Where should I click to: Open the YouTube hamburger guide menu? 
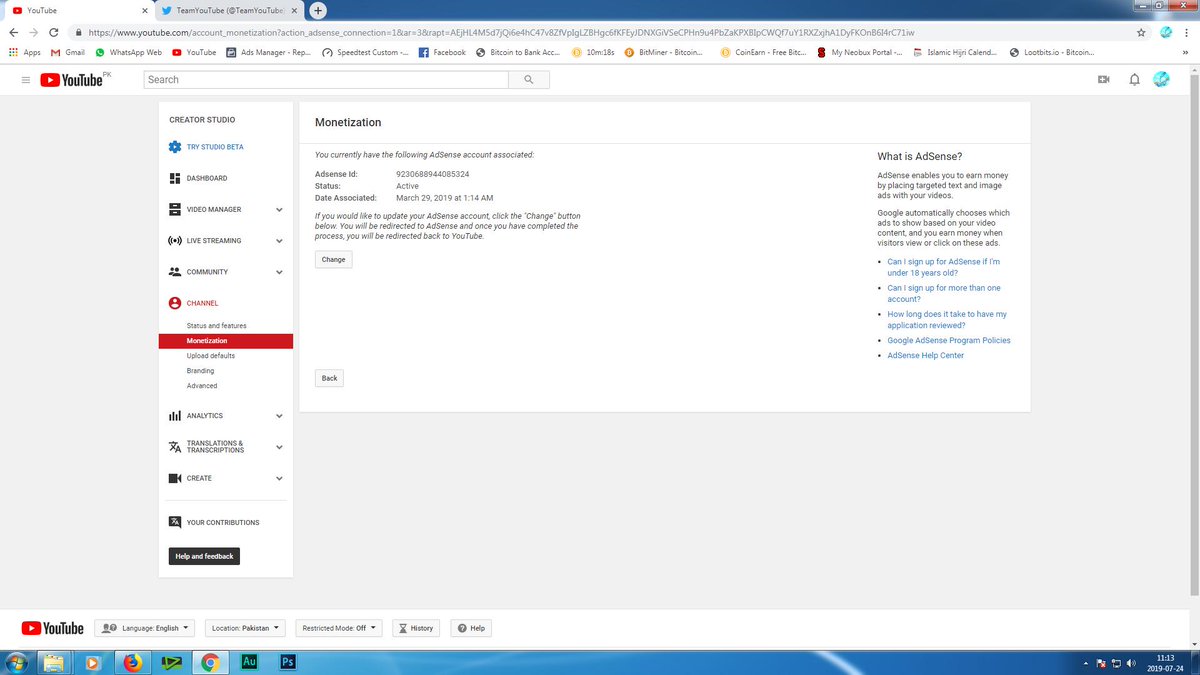[26, 80]
